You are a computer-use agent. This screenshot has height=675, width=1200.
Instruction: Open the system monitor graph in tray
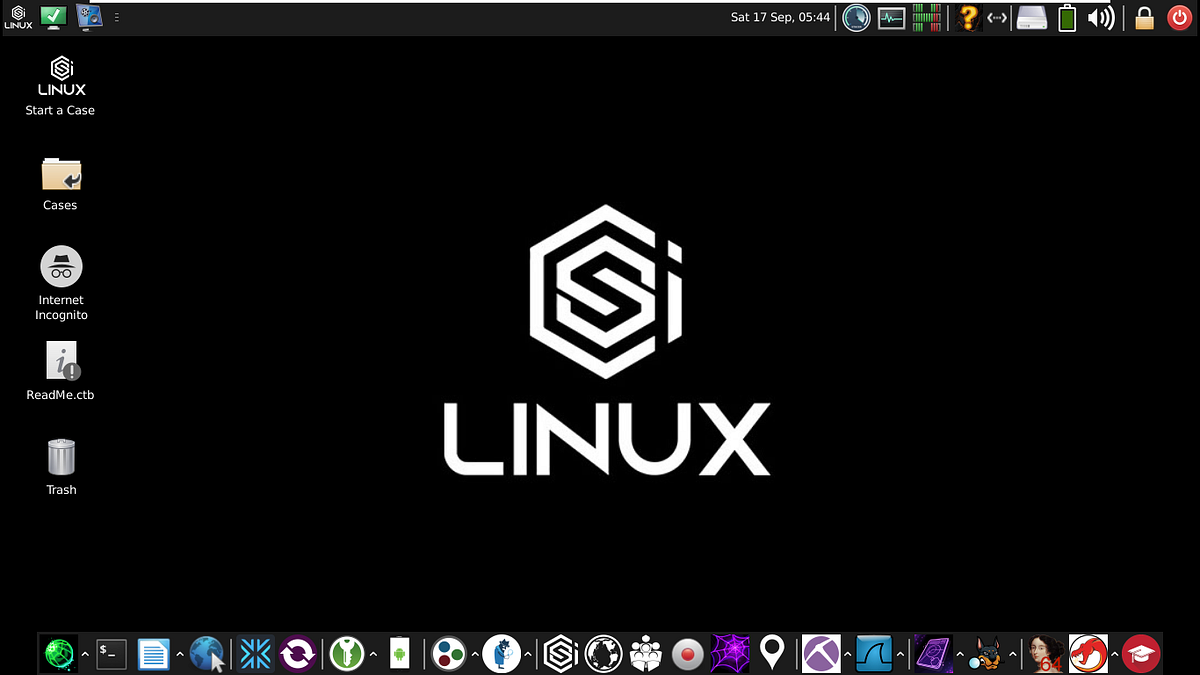(x=890, y=17)
